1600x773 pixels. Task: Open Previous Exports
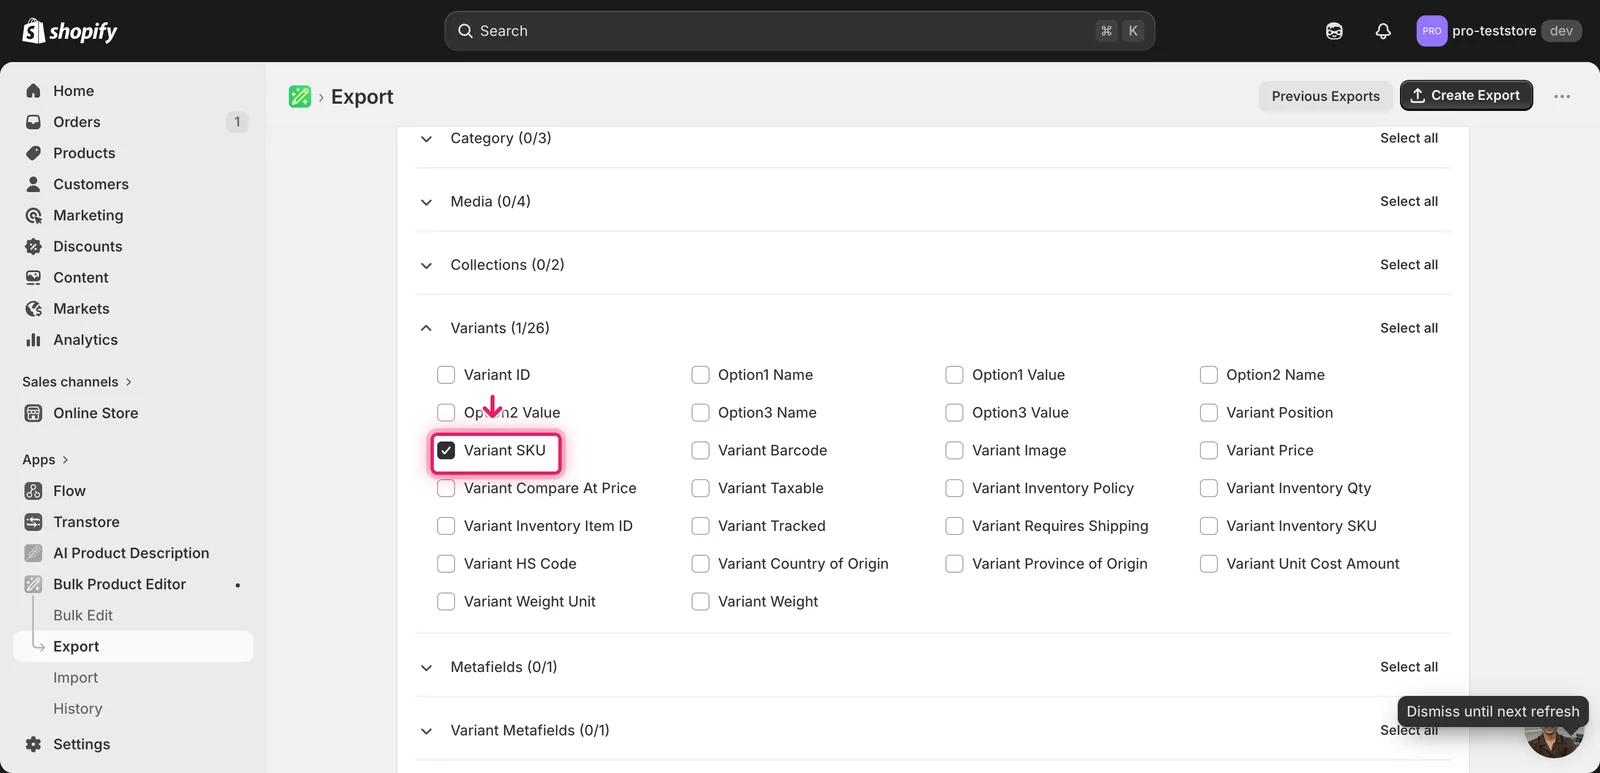coord(1325,96)
